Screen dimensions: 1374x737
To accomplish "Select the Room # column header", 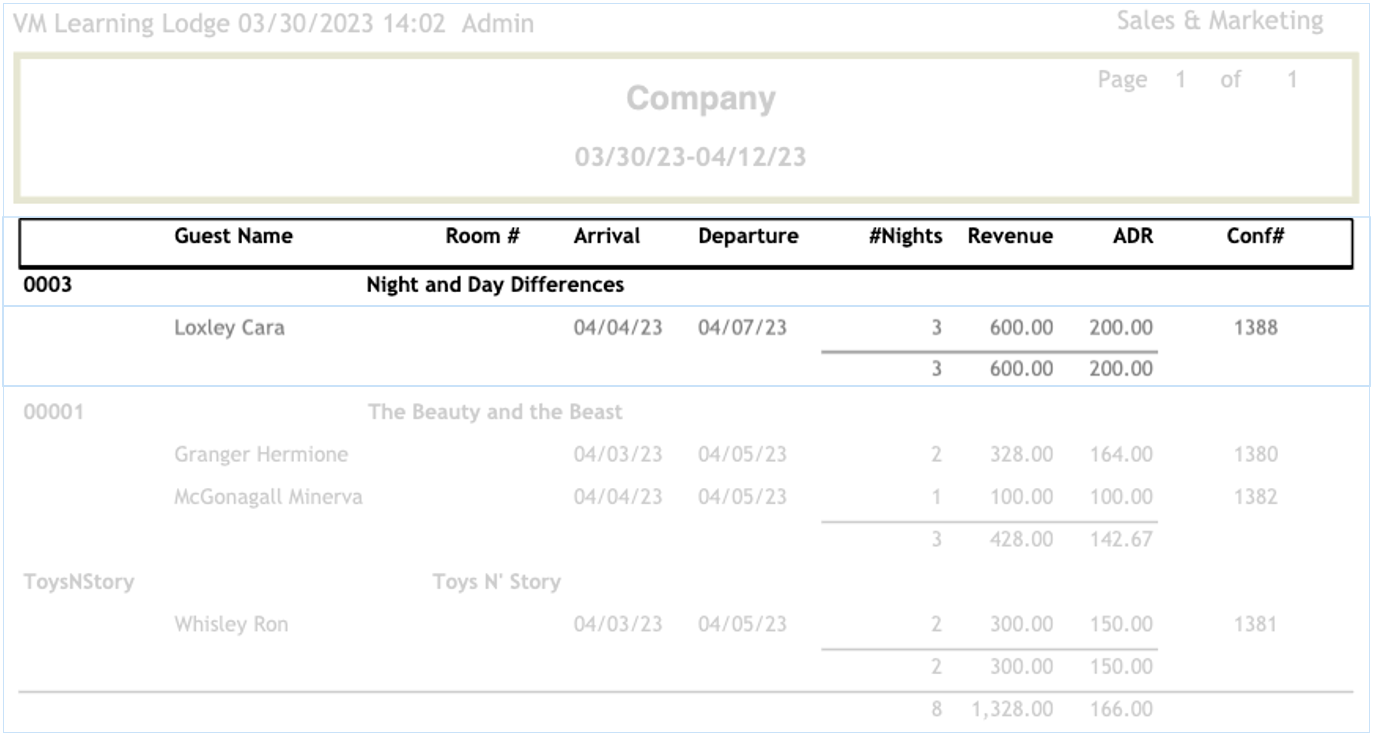I will 482,236.
